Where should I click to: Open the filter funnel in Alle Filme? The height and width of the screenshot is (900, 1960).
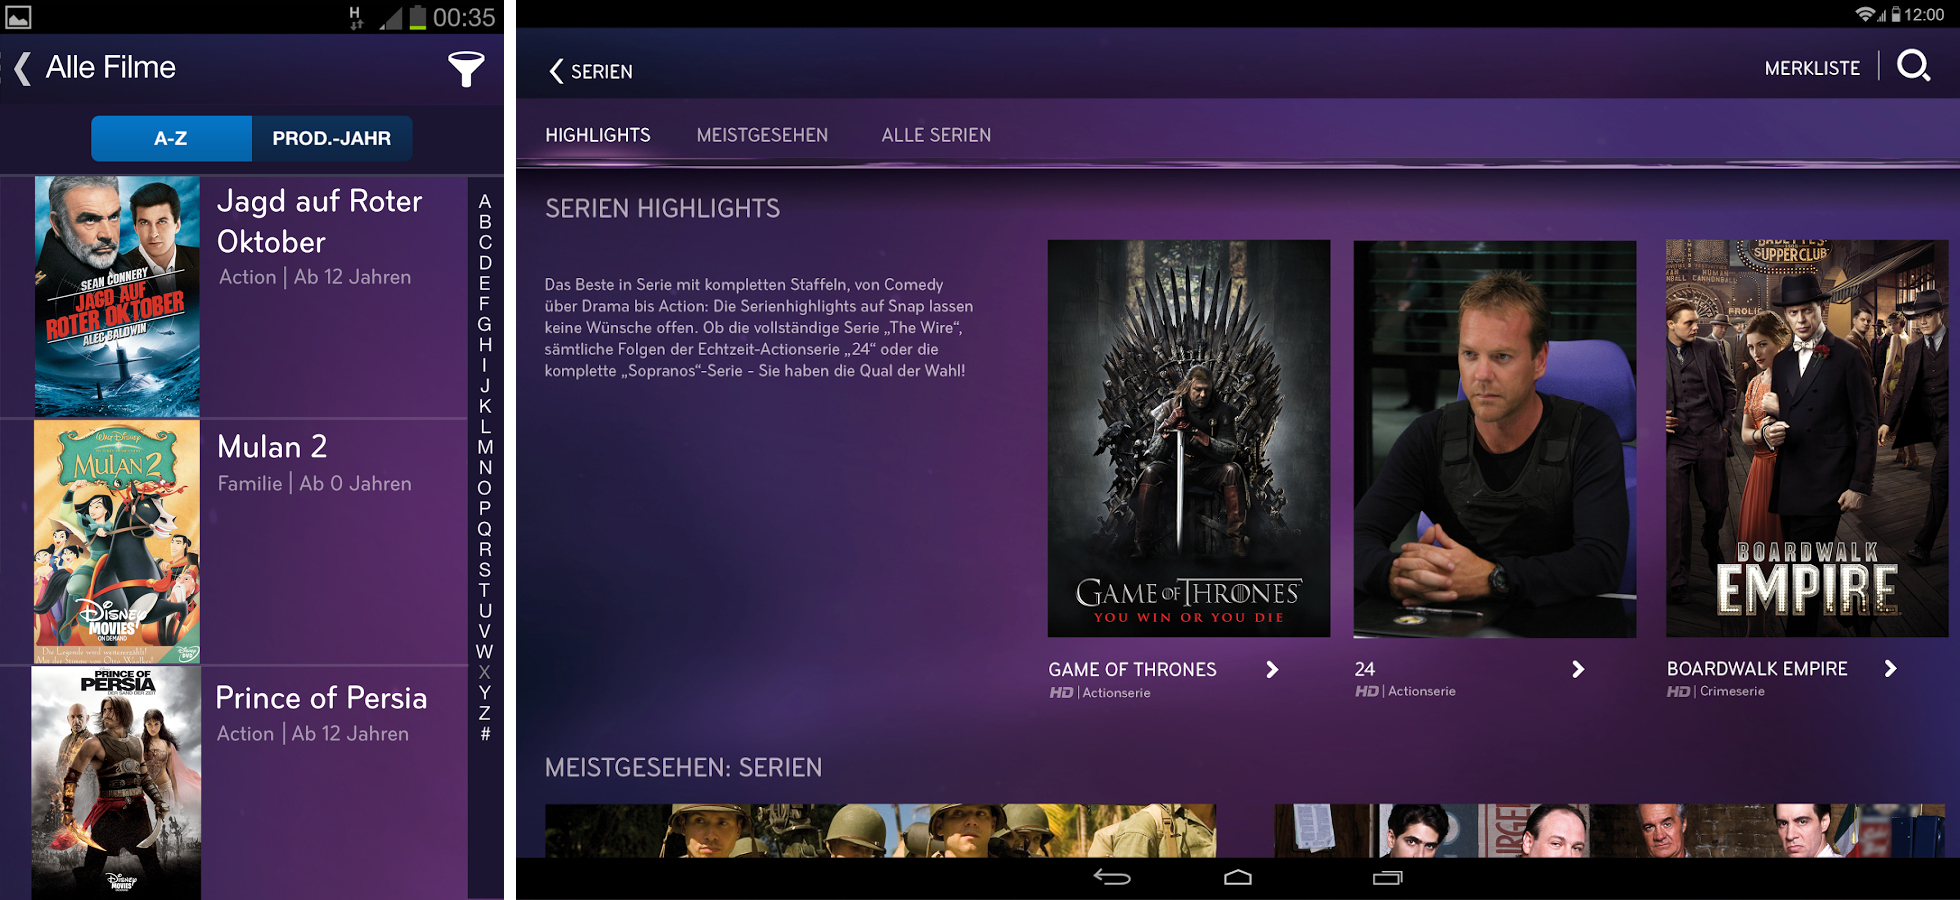pos(466,69)
